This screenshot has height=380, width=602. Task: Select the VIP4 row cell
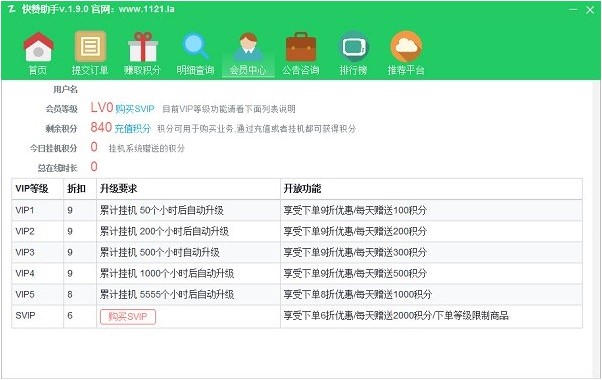pyautogui.click(x=38, y=274)
